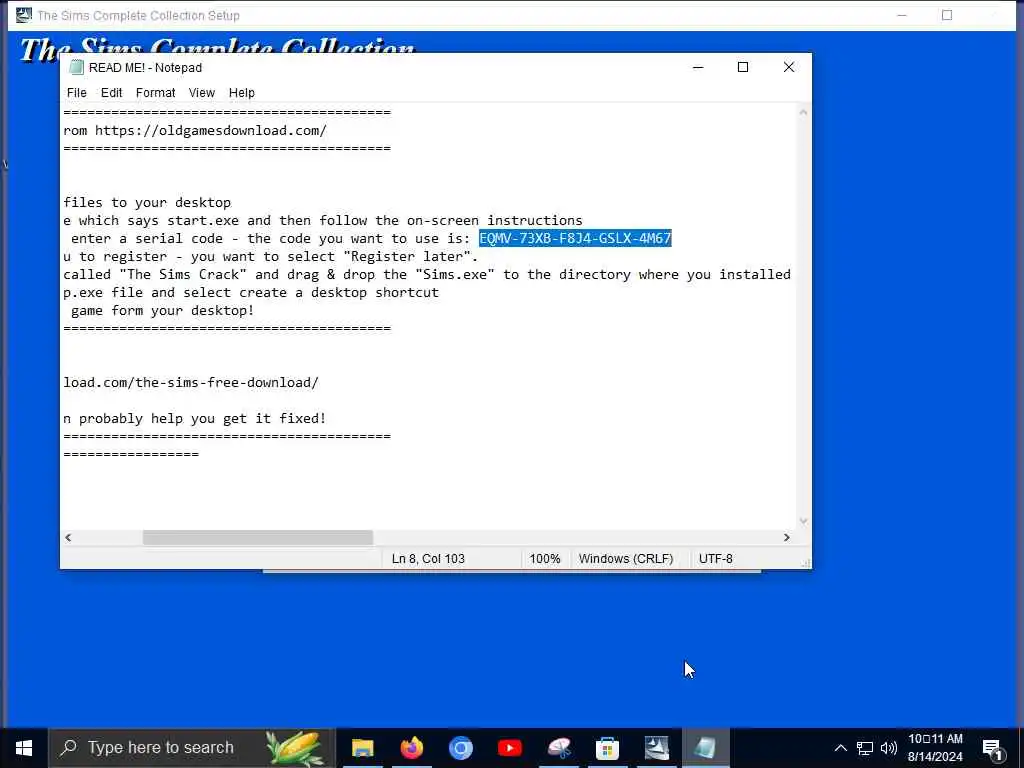Viewport: 1024px width, 768px height.
Task: Click 'n probably help you get it fixed!'
Action: coord(195,419)
